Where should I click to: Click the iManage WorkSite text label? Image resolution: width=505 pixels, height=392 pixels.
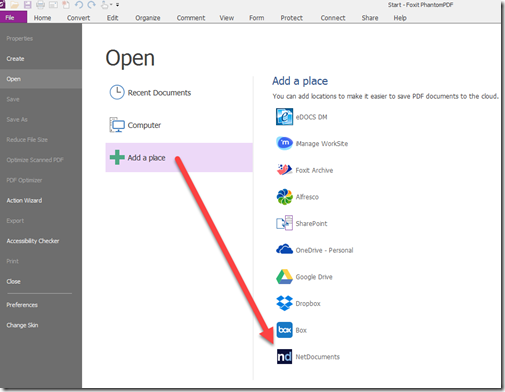point(322,144)
